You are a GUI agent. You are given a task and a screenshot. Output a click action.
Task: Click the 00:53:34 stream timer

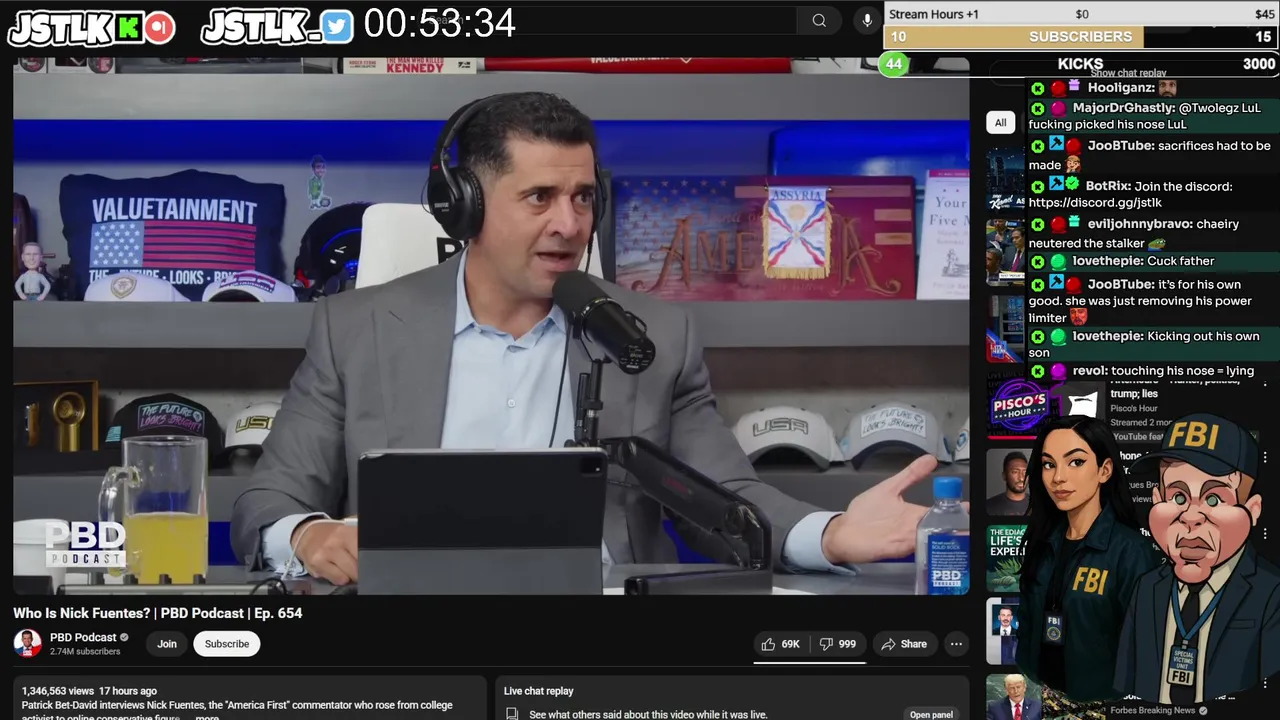[x=439, y=23]
